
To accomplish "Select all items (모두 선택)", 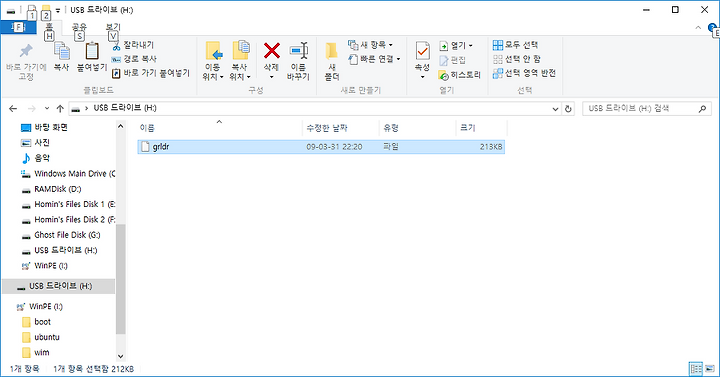I will coord(515,45).
